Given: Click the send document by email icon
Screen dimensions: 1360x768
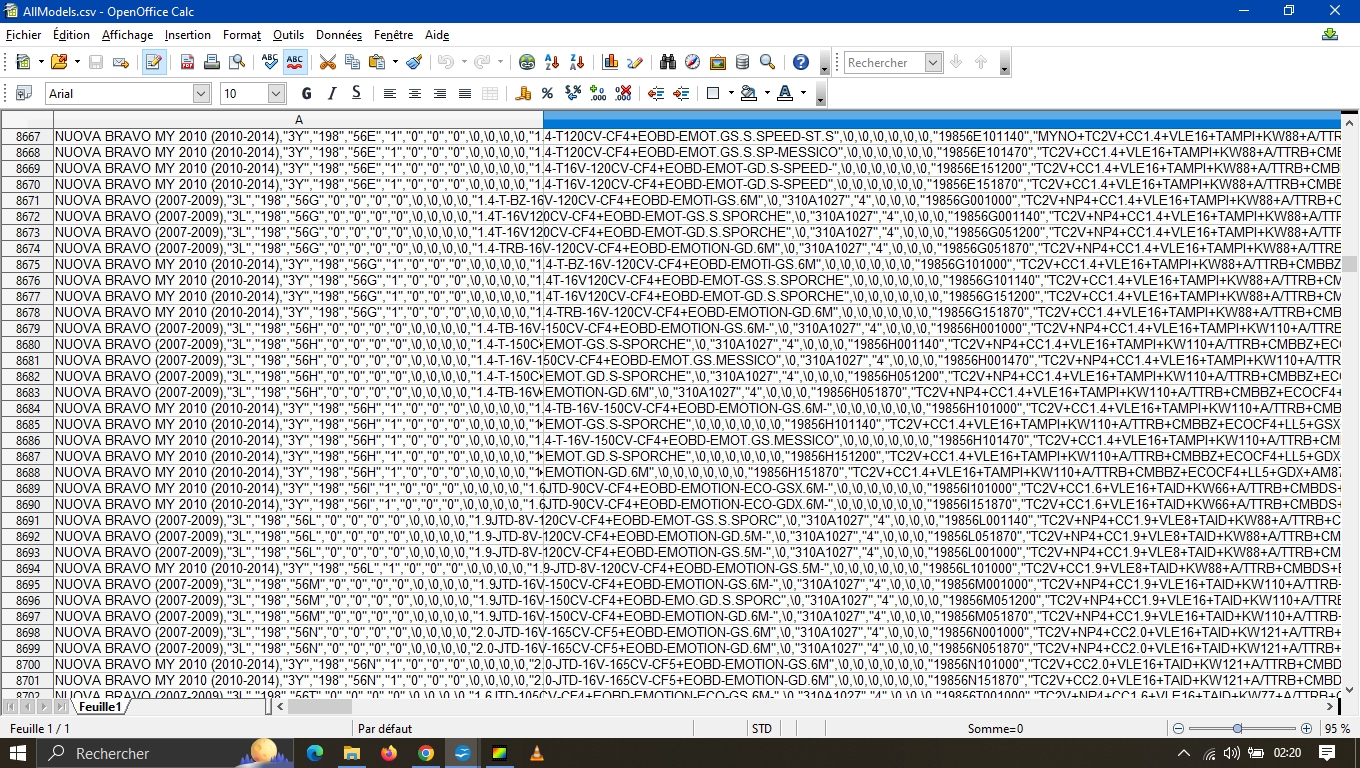Looking at the screenshot, I should pyautogui.click(x=121, y=62).
